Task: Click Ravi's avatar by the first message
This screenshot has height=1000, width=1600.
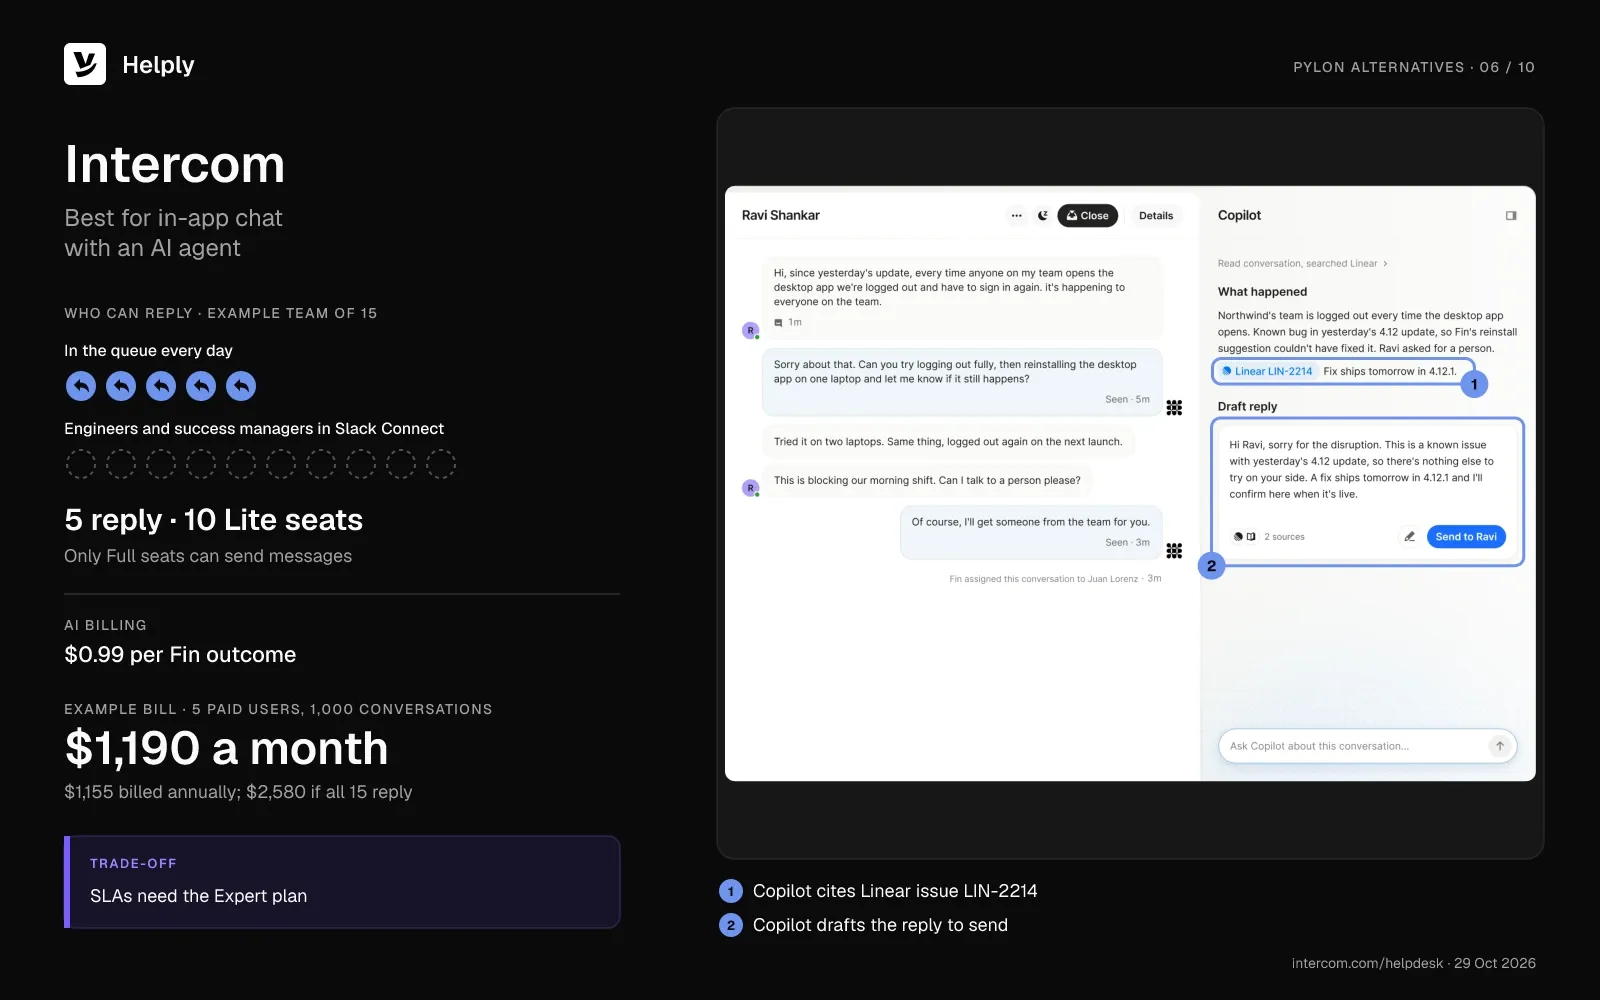Action: pyautogui.click(x=750, y=330)
